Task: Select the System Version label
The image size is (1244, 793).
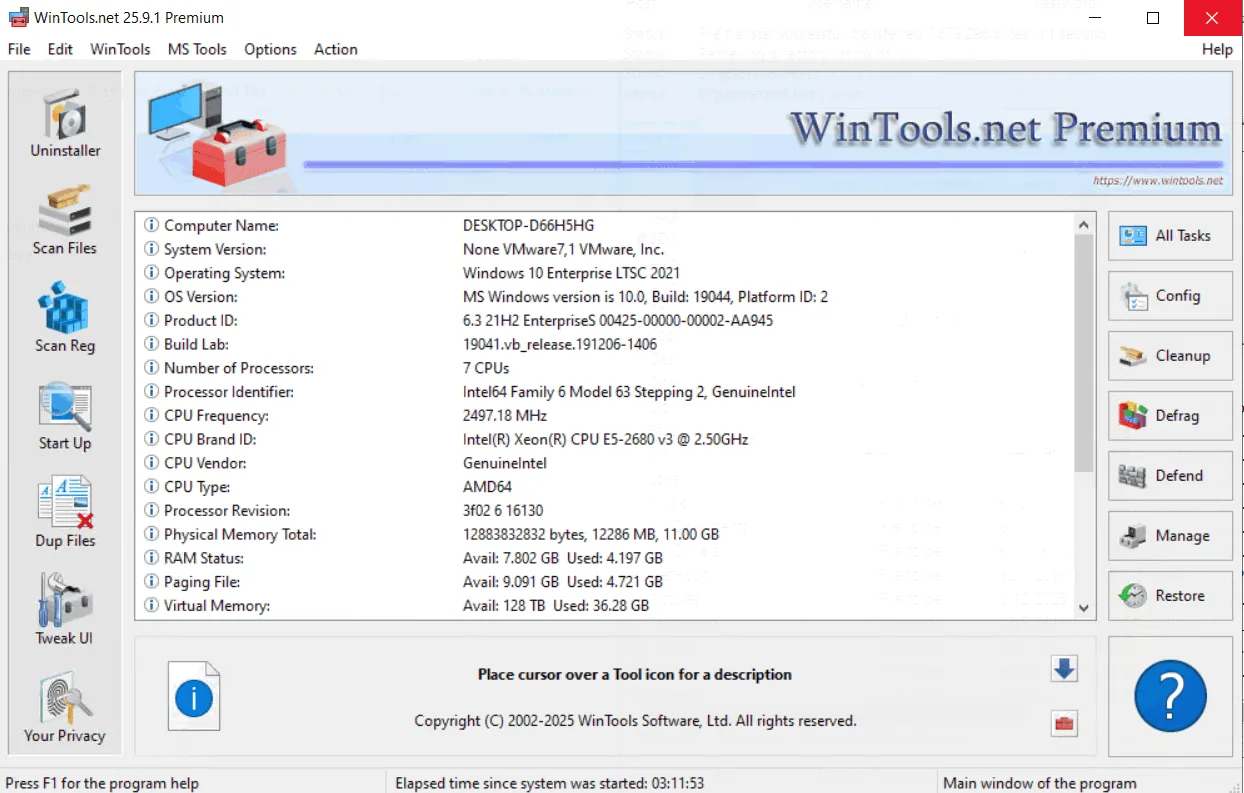Action: click(215, 249)
